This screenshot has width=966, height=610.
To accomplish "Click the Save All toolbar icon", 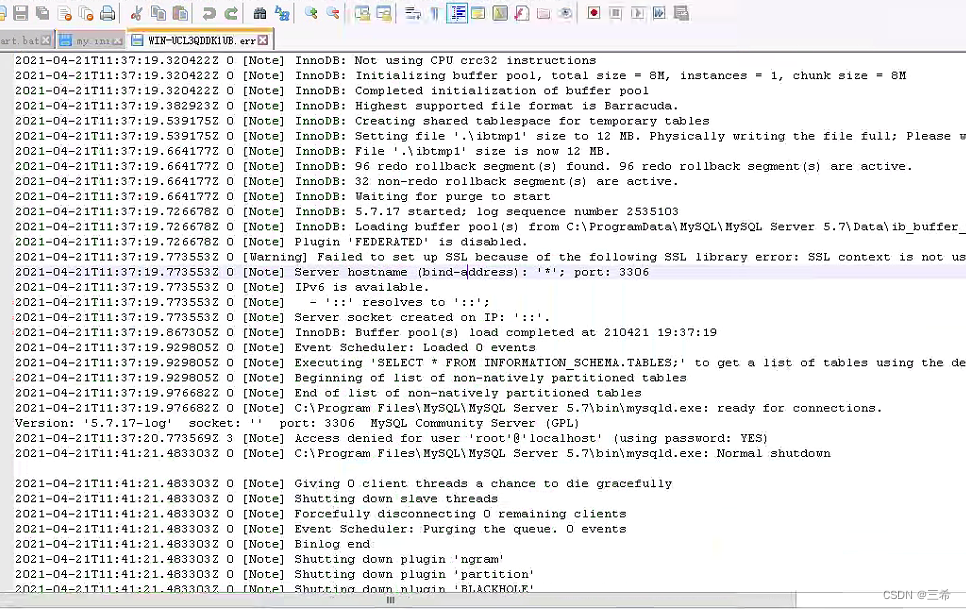I will click(x=43, y=13).
